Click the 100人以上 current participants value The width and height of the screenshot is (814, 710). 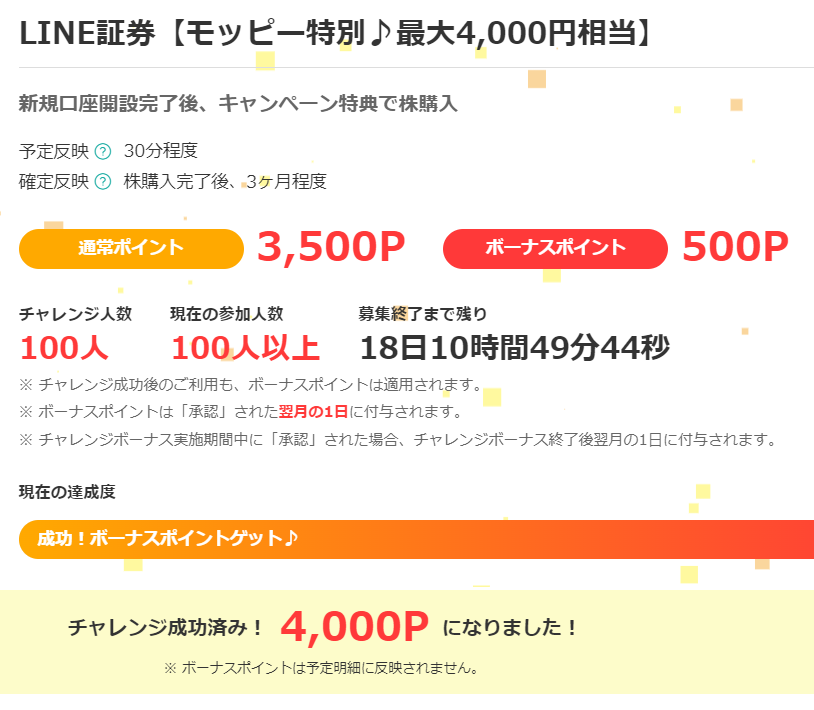[246, 348]
